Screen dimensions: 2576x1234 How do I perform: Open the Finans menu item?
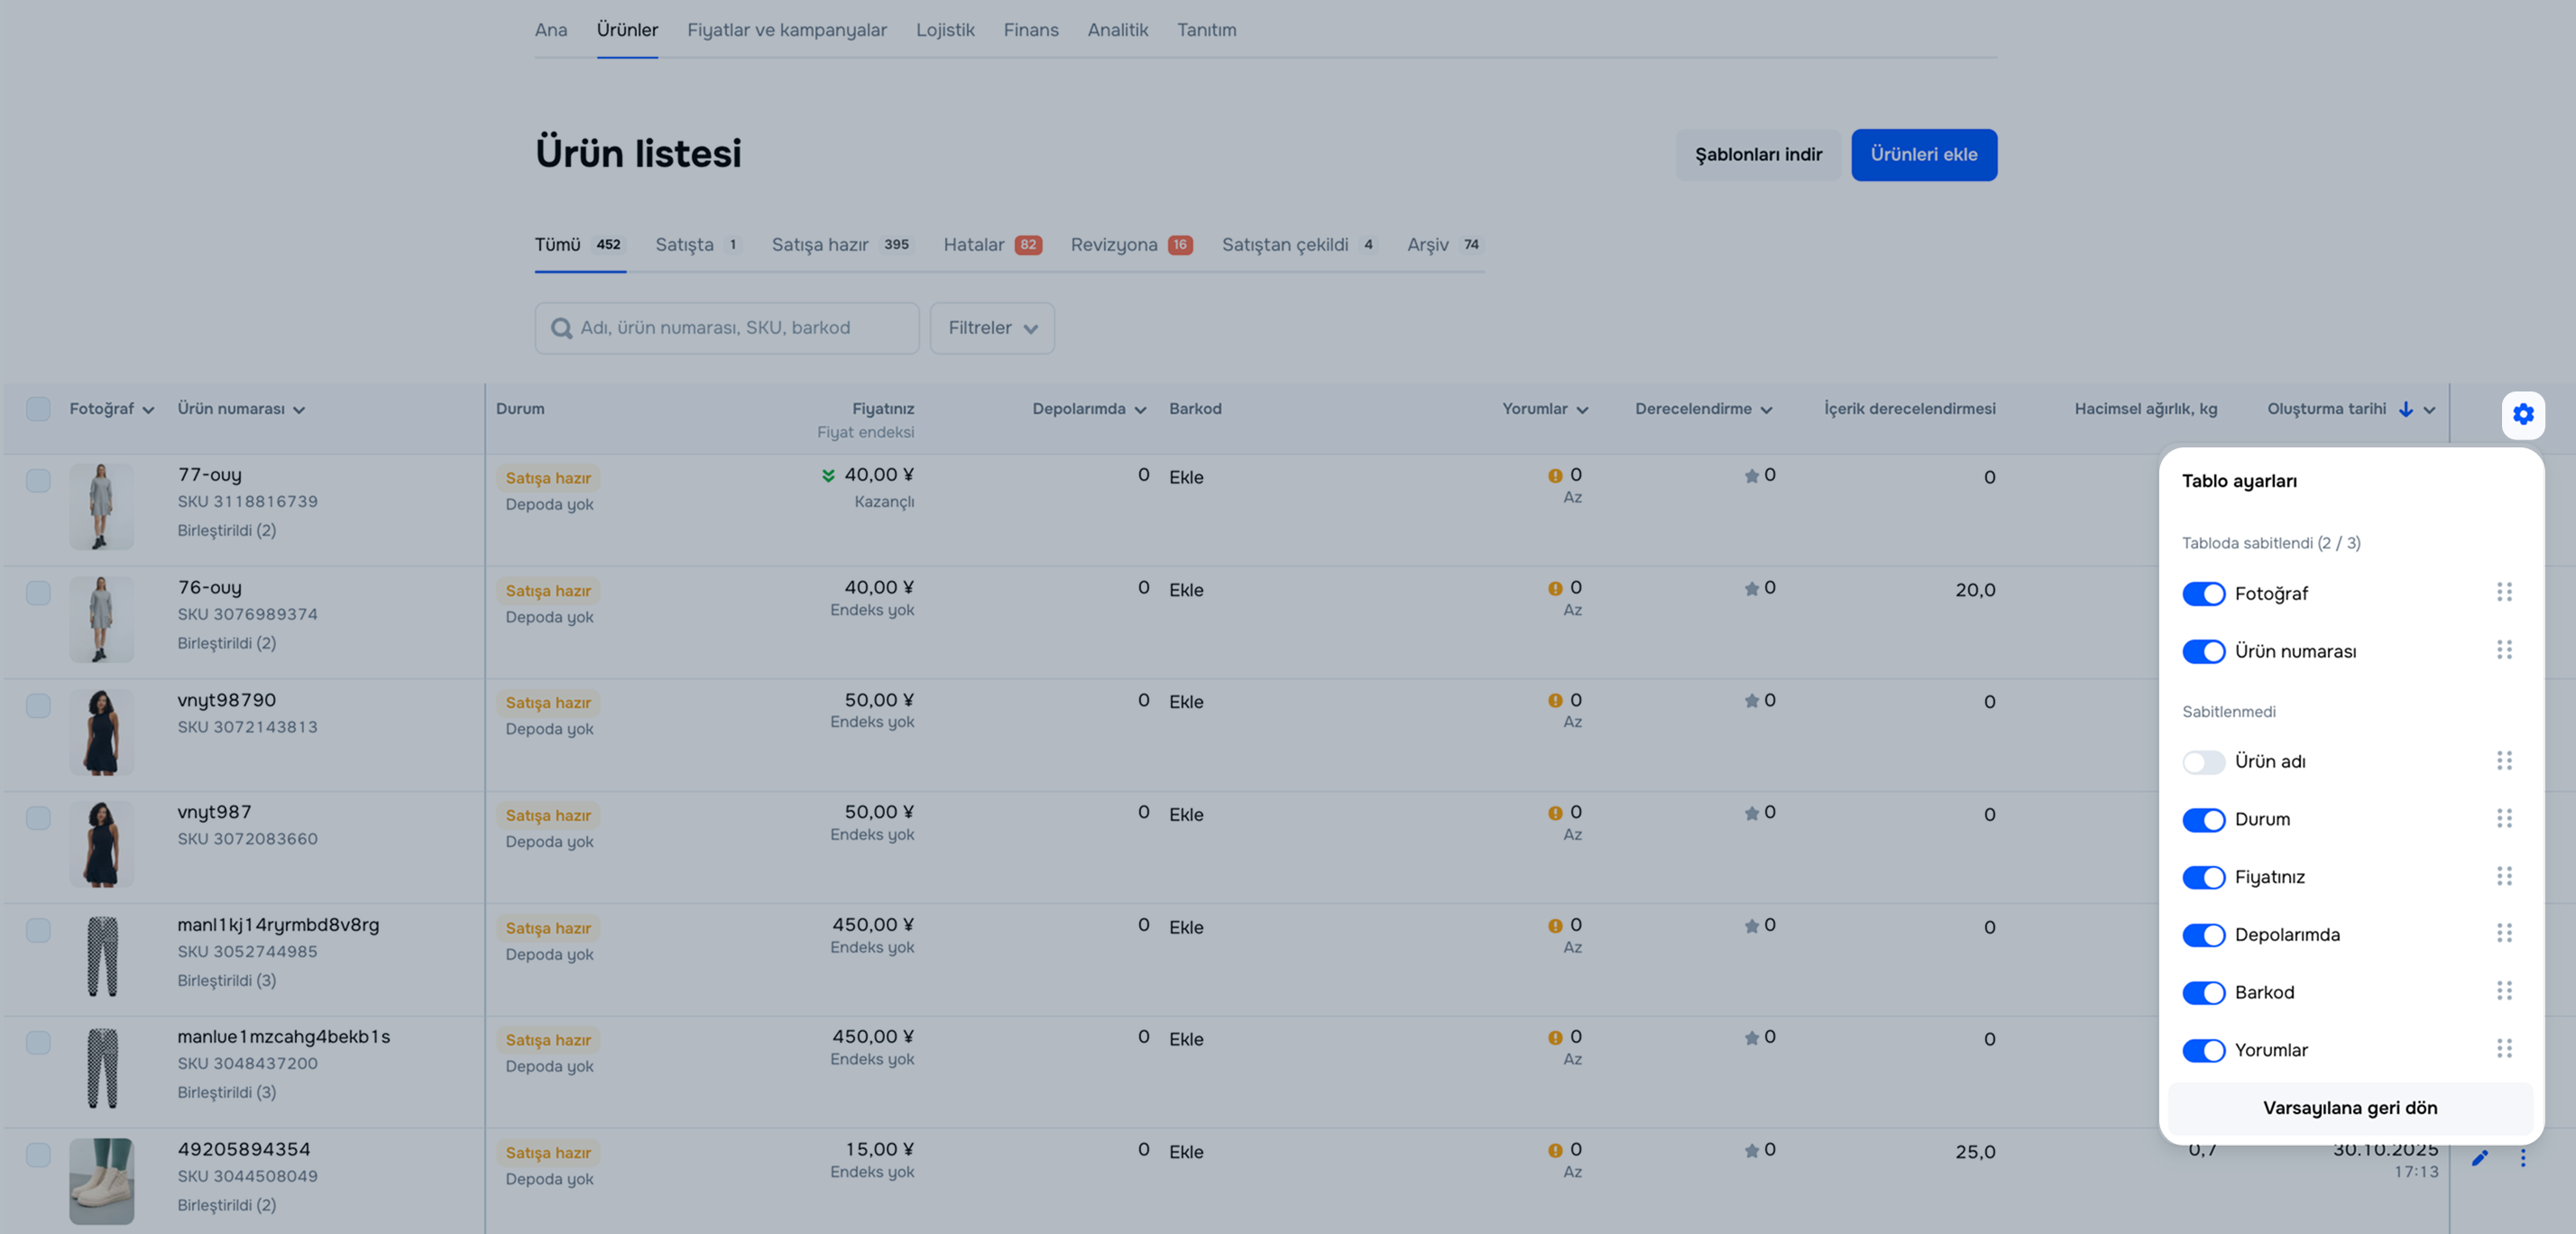click(1030, 30)
